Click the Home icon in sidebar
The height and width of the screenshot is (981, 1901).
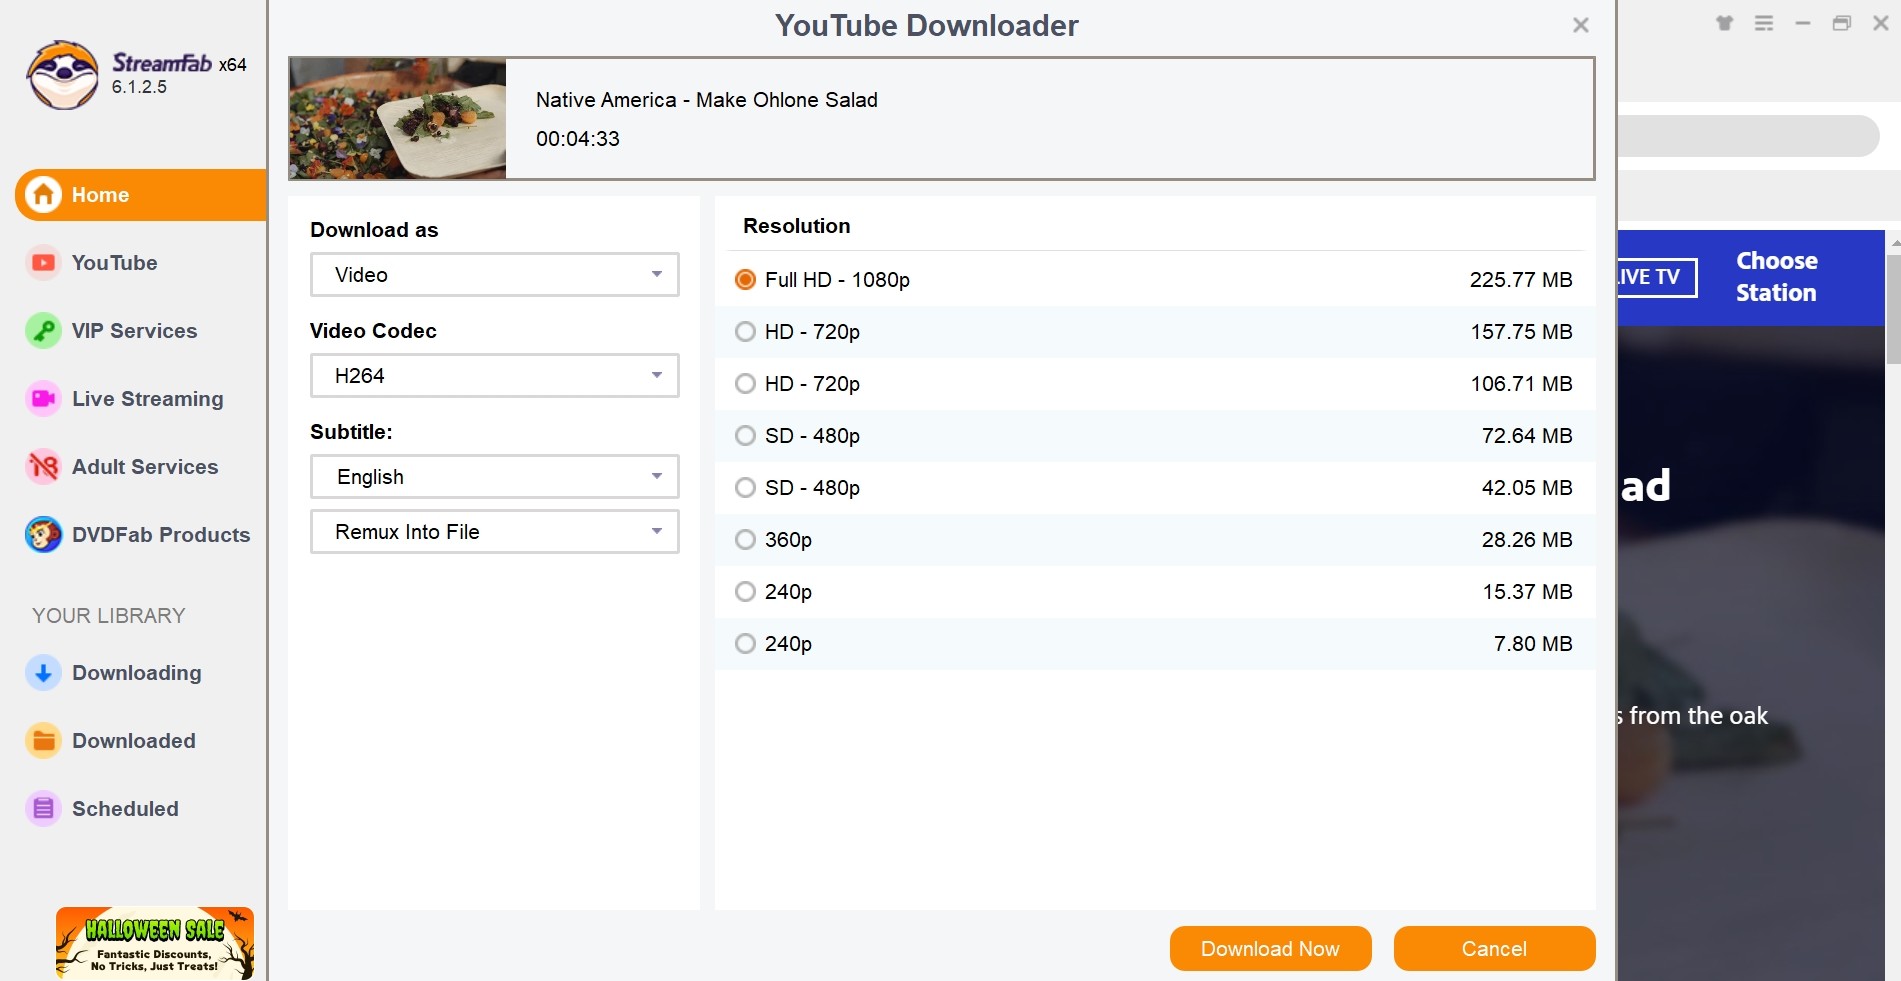43,195
